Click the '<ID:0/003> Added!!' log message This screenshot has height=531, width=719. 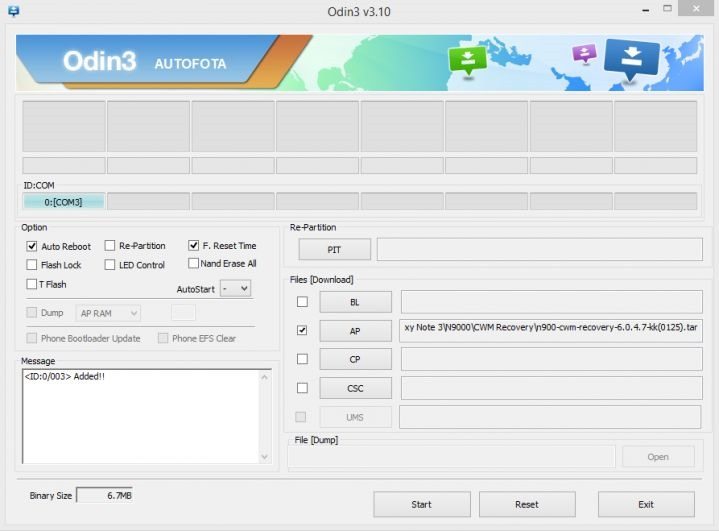[64, 376]
